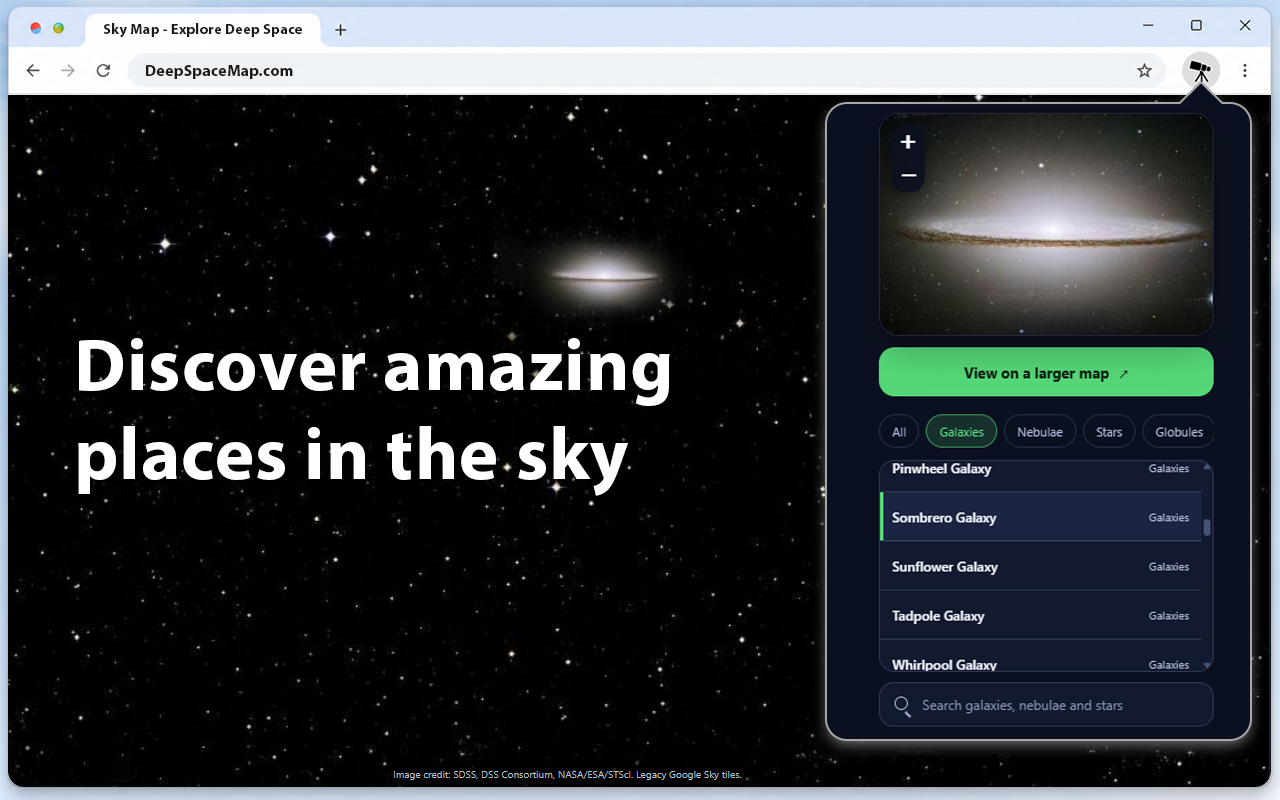Focus the Search galaxies, nebulae and stars field
Image resolution: width=1280 pixels, height=800 pixels.
[x=1046, y=705]
